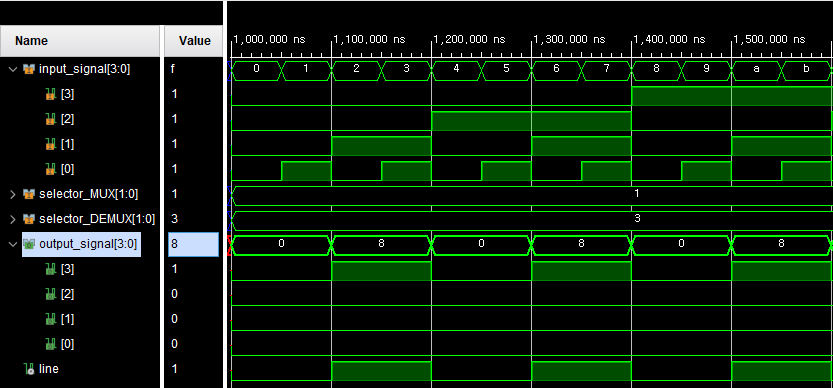833x388 pixels.
Task: Click the 1,300,000 ns time marker
Action: (x=568, y=39)
